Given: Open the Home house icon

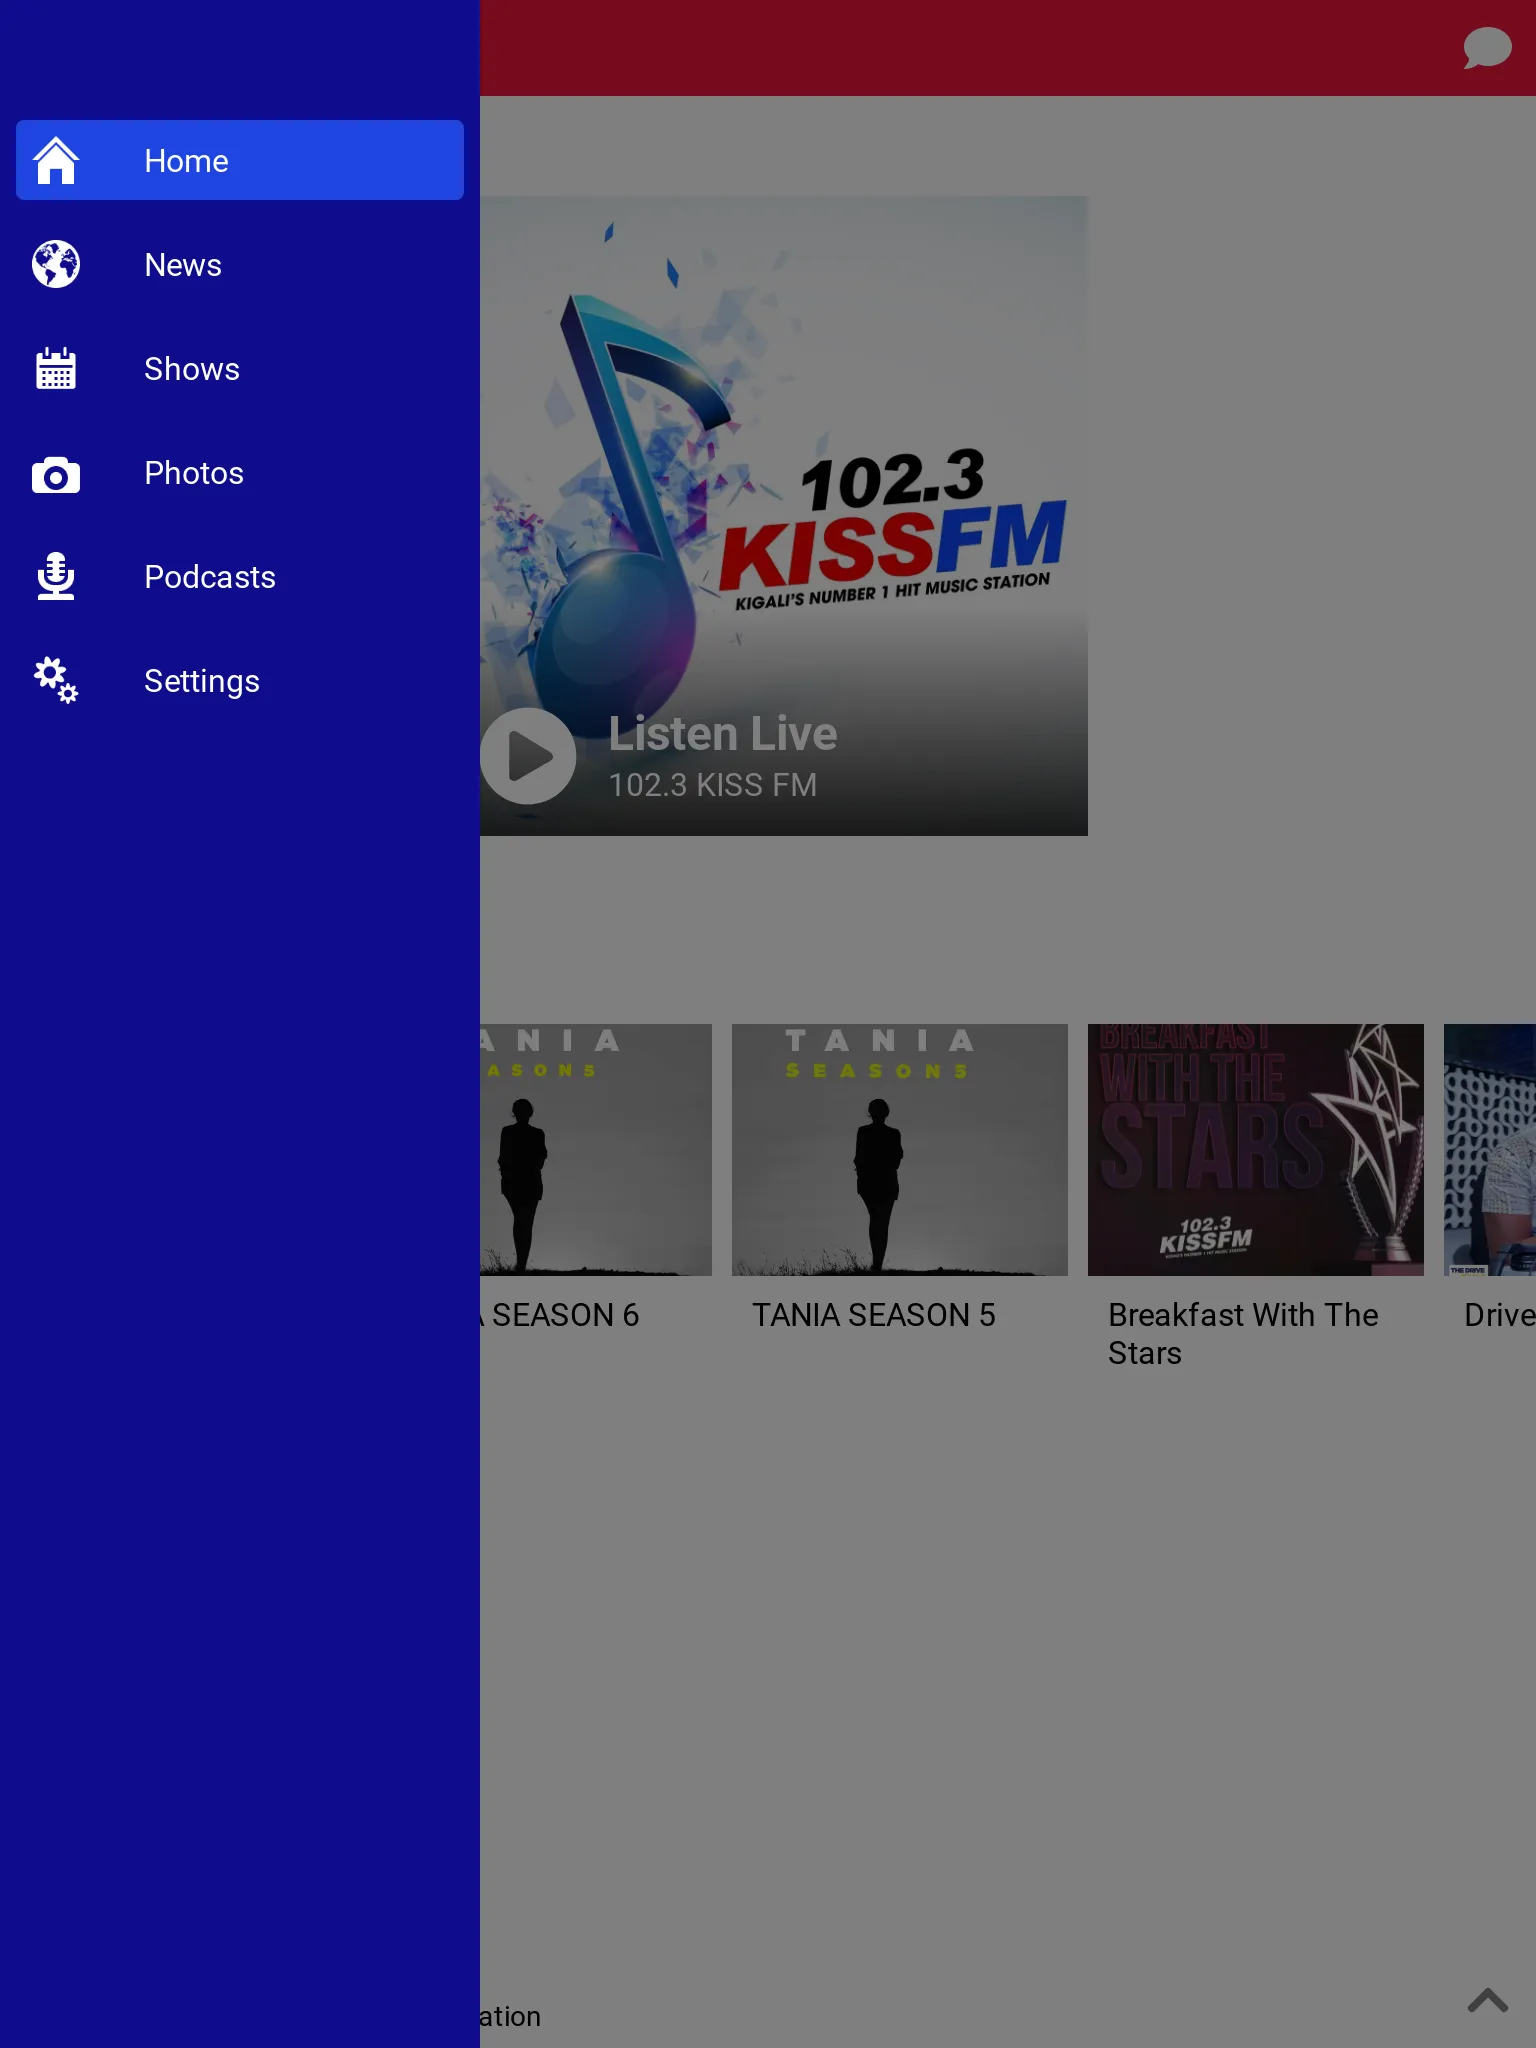Looking at the screenshot, I should tap(56, 160).
